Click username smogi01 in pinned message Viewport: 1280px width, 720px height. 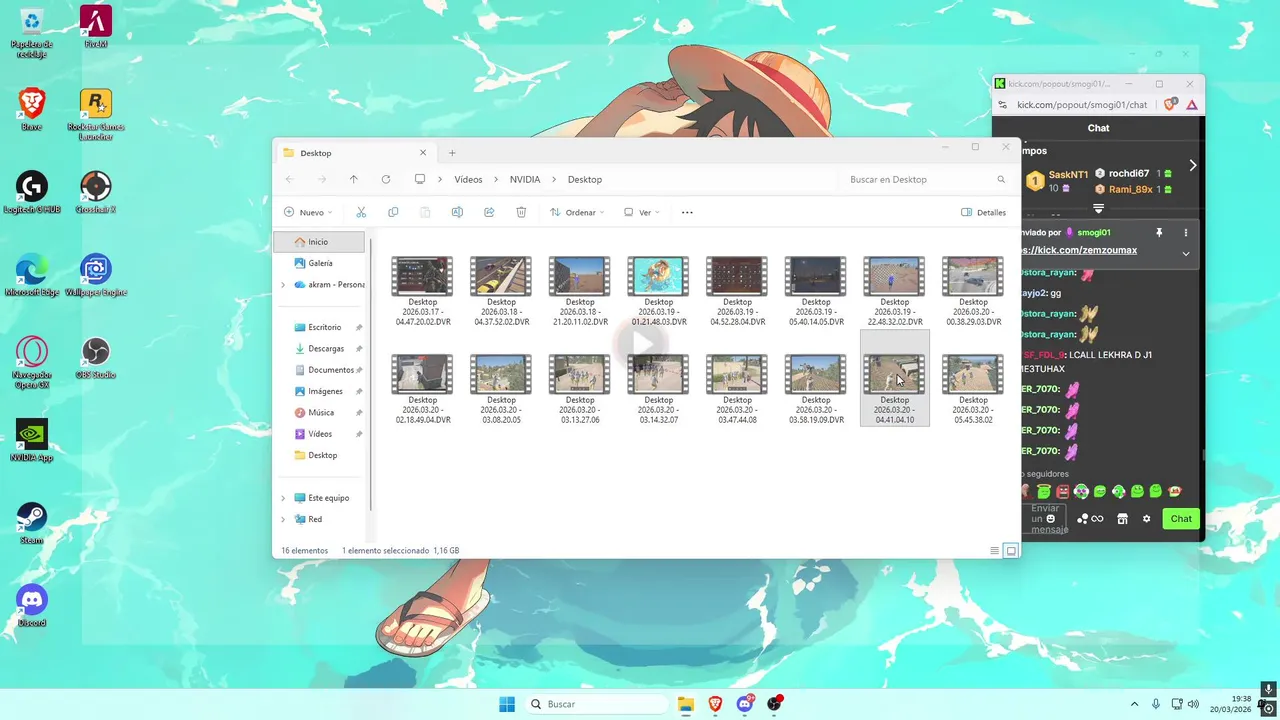[x=1094, y=232]
